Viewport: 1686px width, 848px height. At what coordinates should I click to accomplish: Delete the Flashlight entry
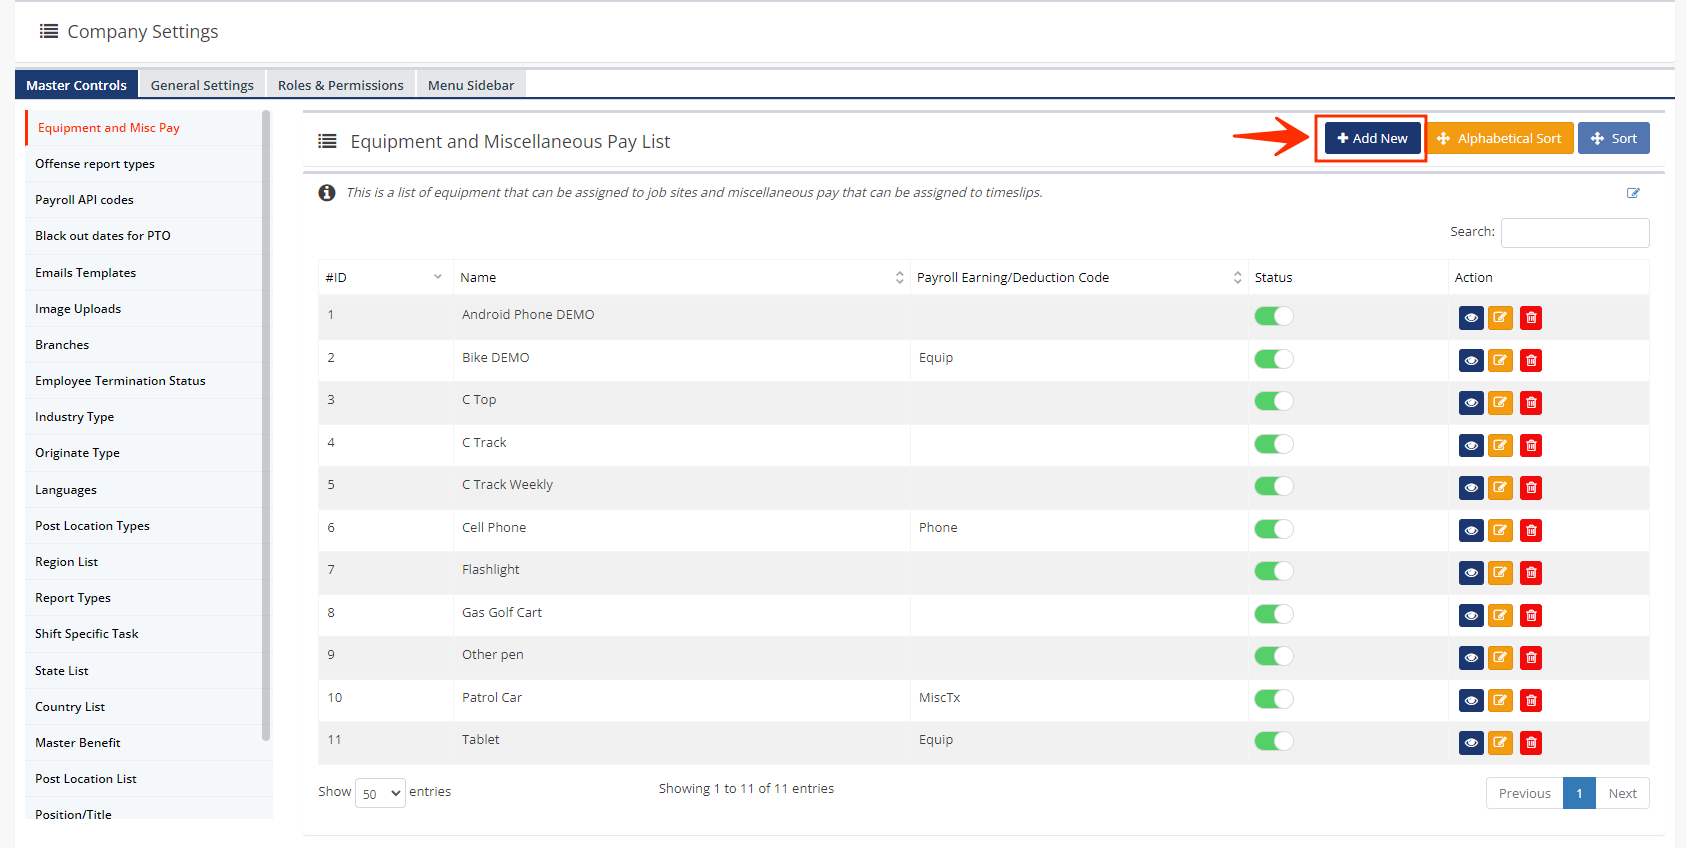[x=1530, y=573]
